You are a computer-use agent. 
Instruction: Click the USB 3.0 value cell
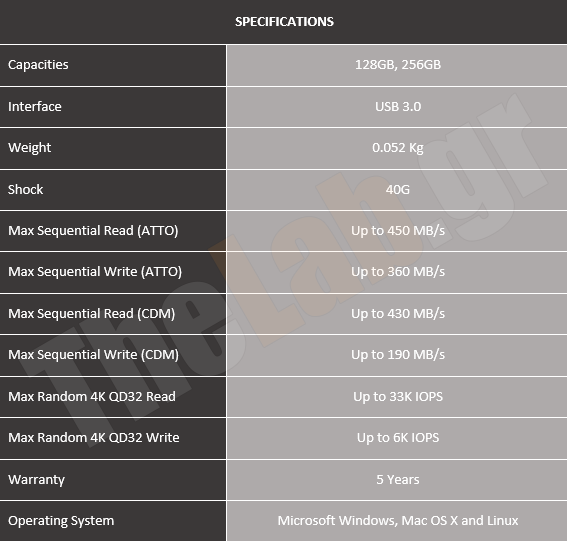tap(398, 106)
